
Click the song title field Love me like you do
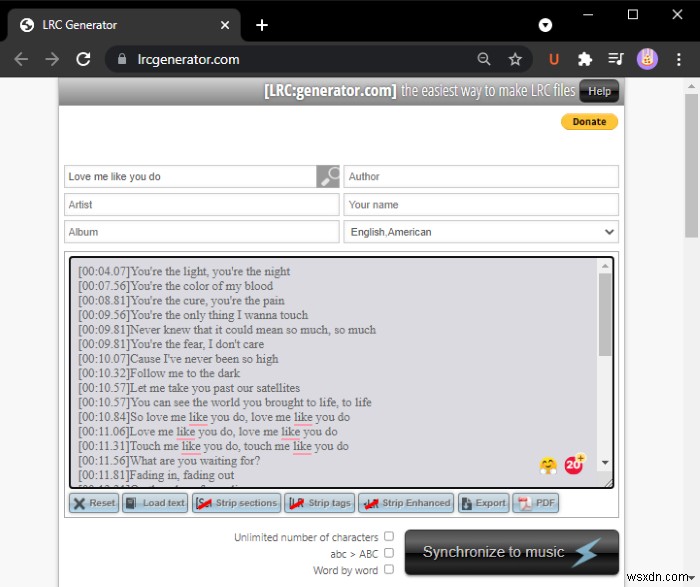[191, 177]
